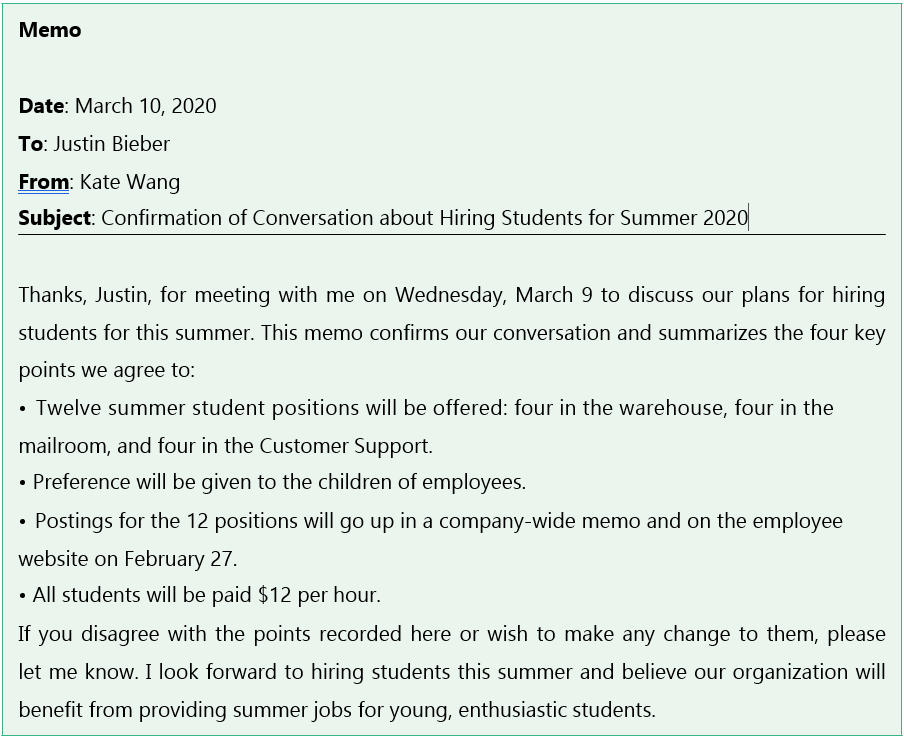Click the underlined From label
904x739 pixels.
[x=44, y=182]
